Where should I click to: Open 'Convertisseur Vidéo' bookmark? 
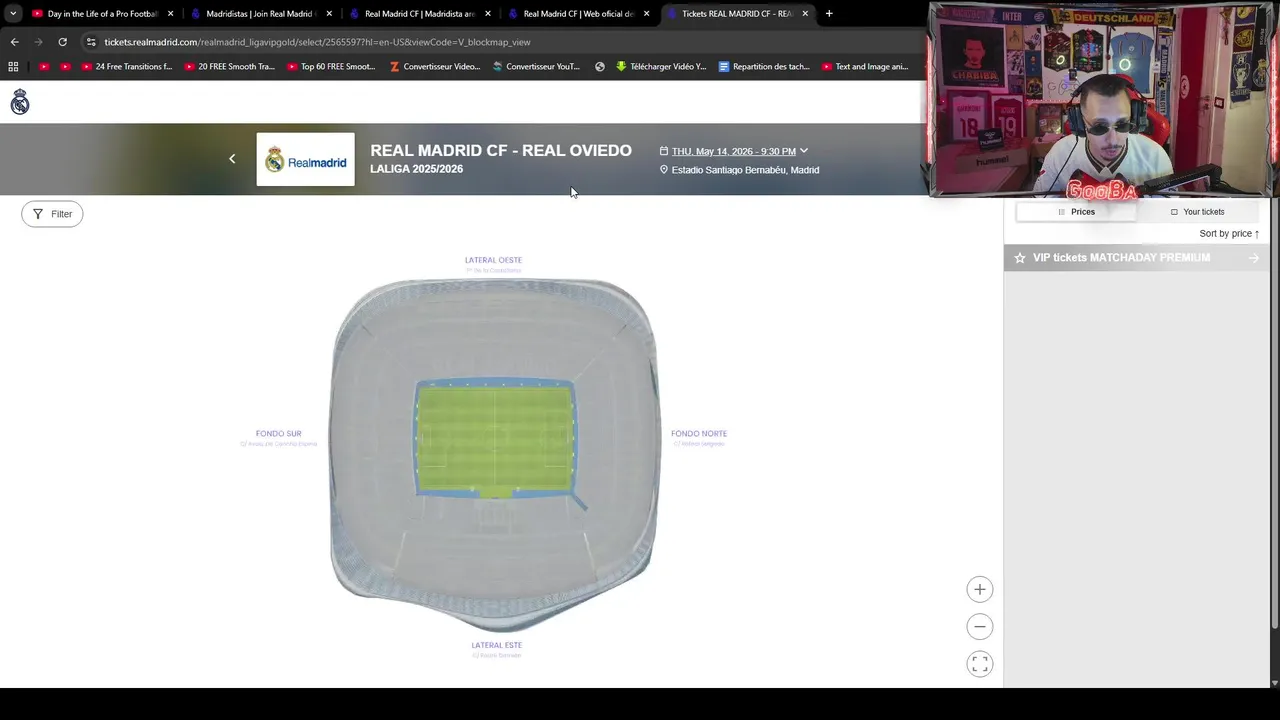pyautogui.click(x=435, y=67)
